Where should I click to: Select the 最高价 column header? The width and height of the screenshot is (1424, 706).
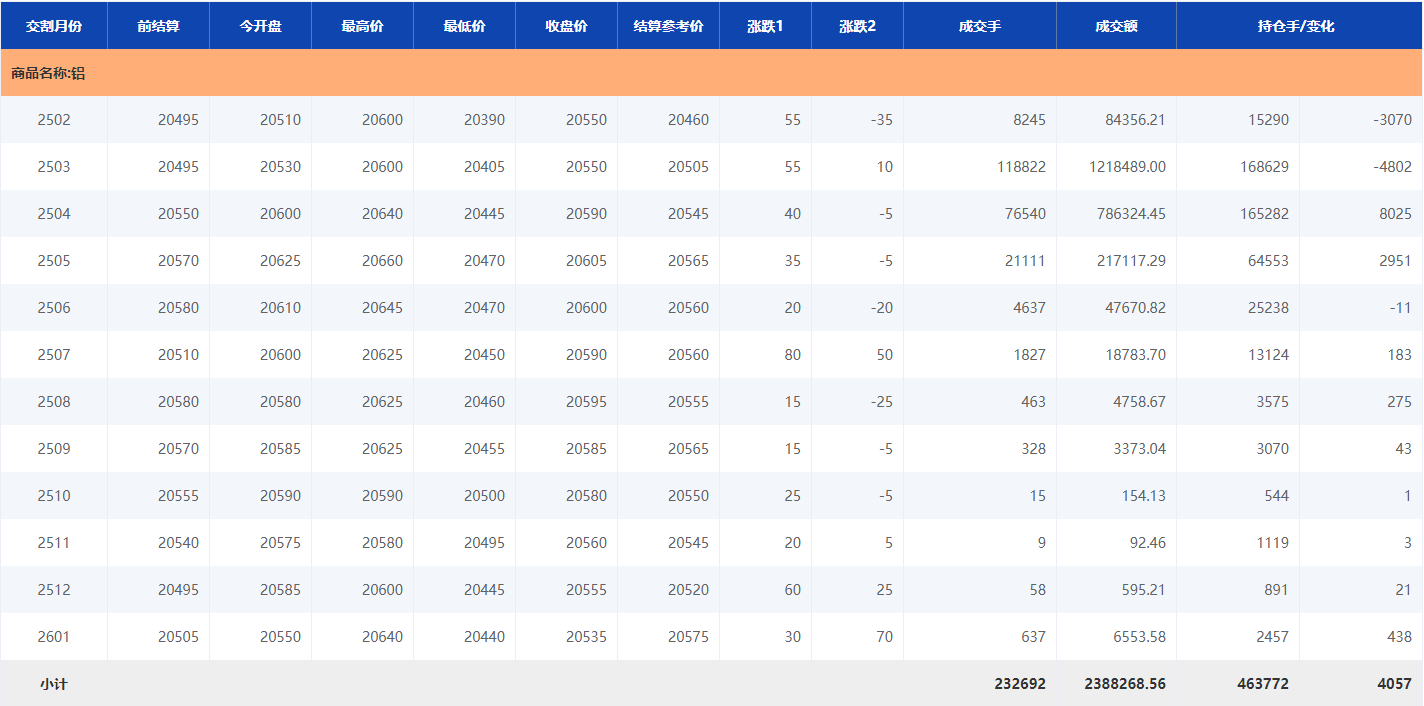click(362, 26)
